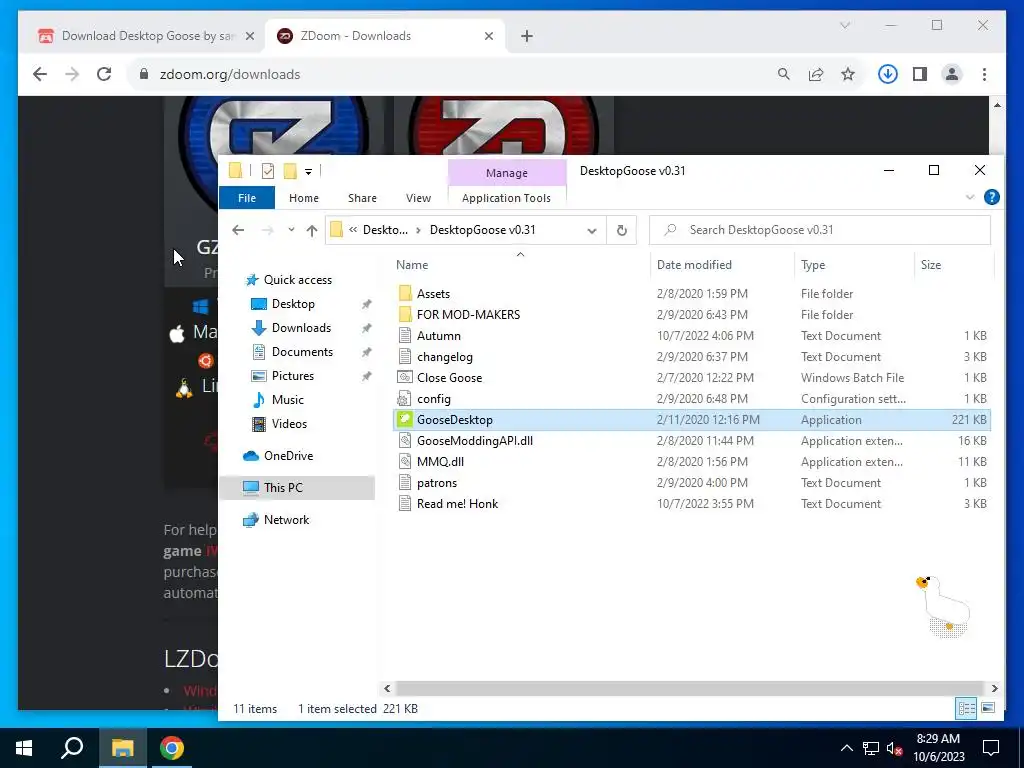The height and width of the screenshot is (768, 1024).
Task: Click the Properties quick access toolbar icon
Action: pyautogui.click(x=268, y=171)
